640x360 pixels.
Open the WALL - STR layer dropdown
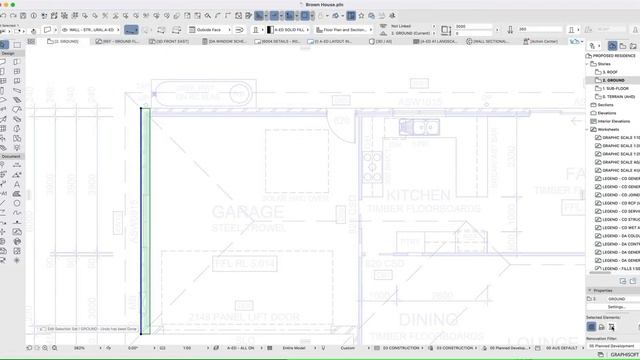click(x=91, y=30)
